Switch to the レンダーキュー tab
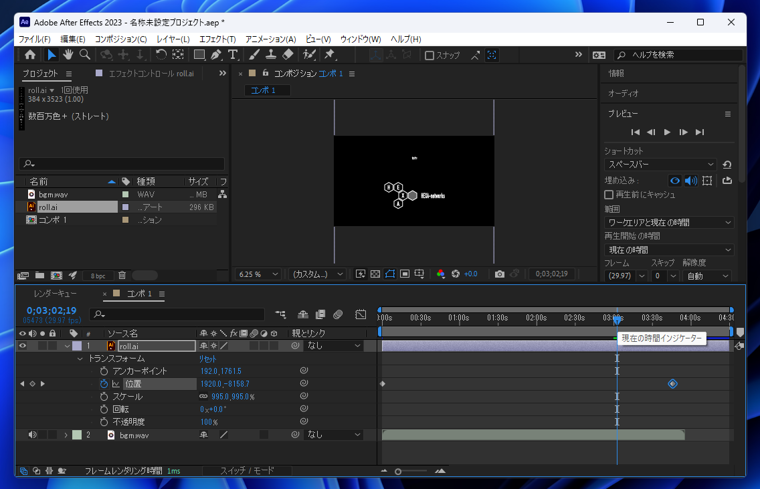 (55, 294)
